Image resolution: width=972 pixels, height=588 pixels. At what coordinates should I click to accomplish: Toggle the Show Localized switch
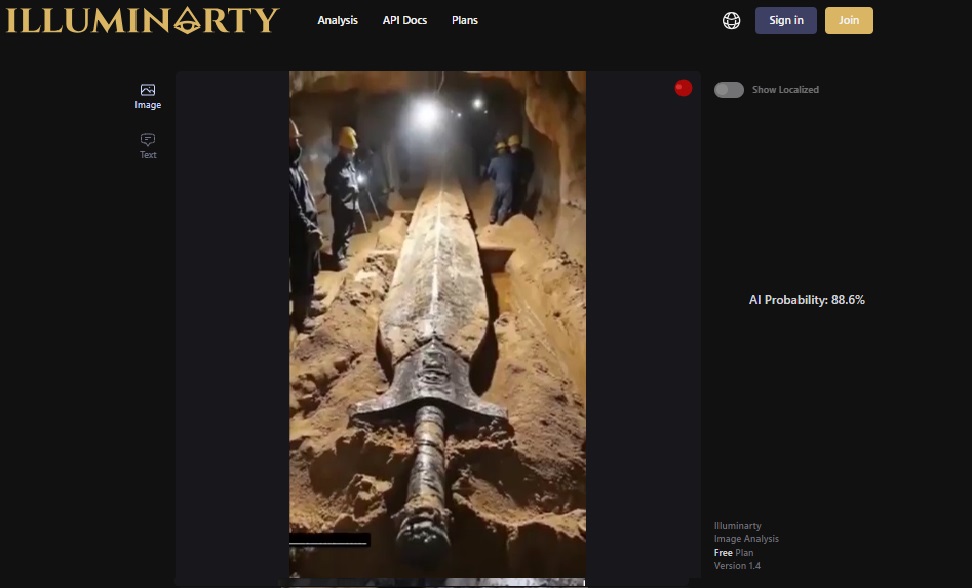pos(728,90)
